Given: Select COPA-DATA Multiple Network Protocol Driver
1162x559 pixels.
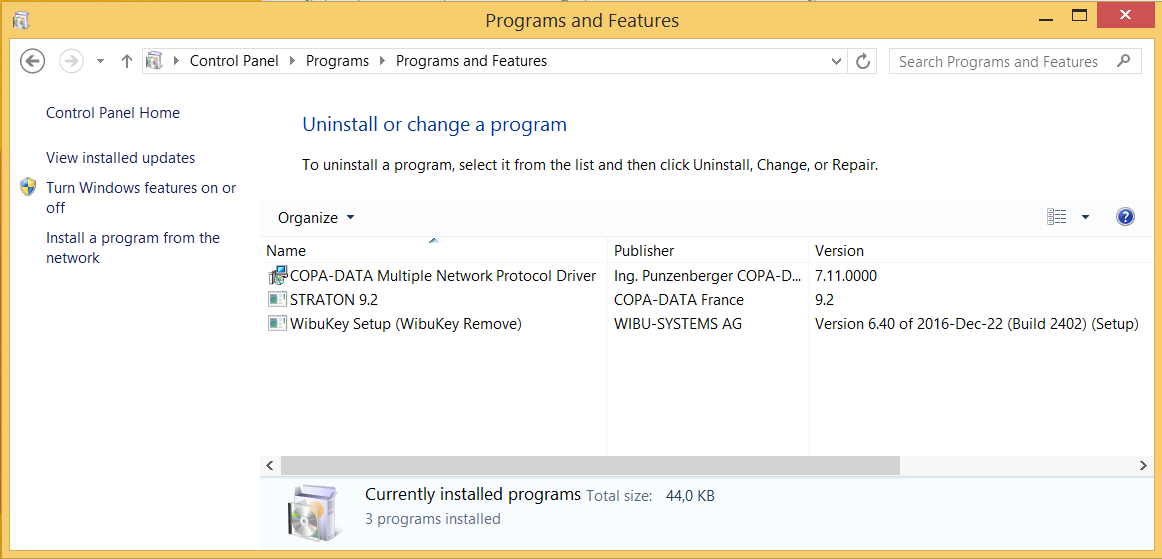Looking at the screenshot, I should coord(443,277).
